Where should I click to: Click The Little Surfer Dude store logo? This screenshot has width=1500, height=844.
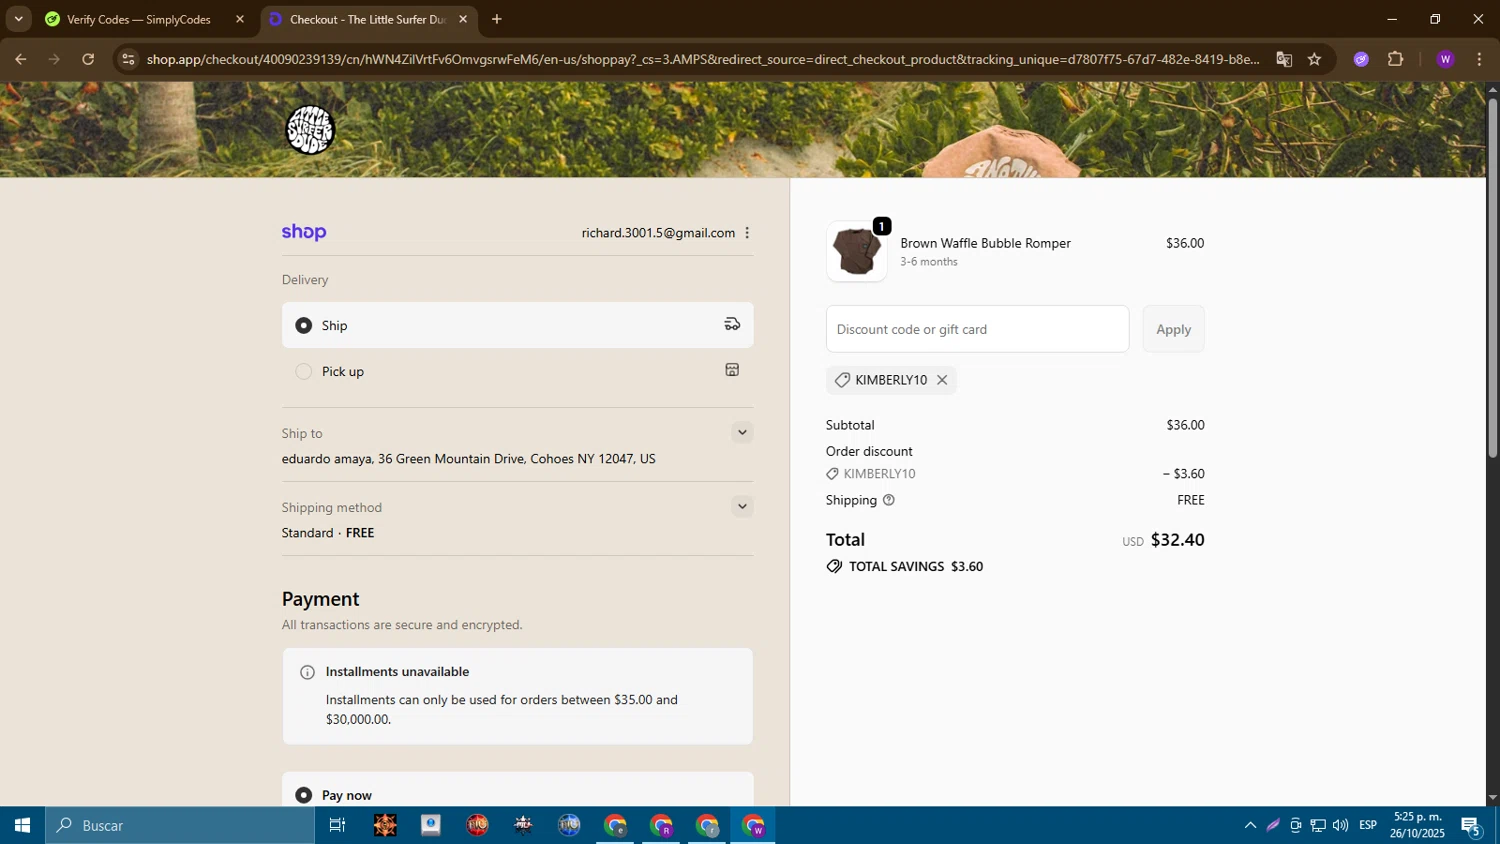[310, 130]
